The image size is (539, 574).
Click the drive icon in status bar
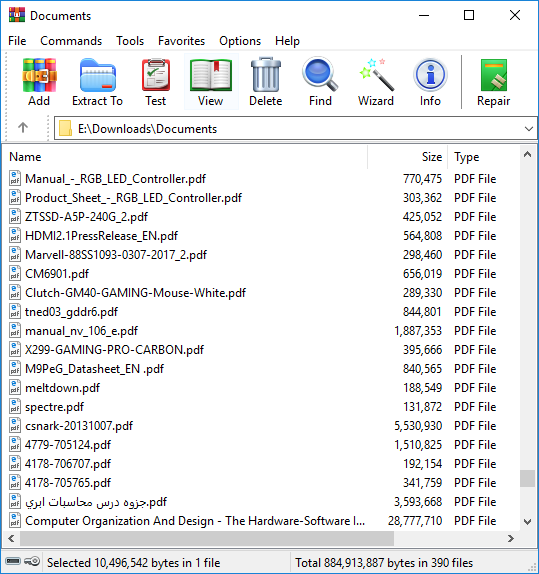click(13, 561)
